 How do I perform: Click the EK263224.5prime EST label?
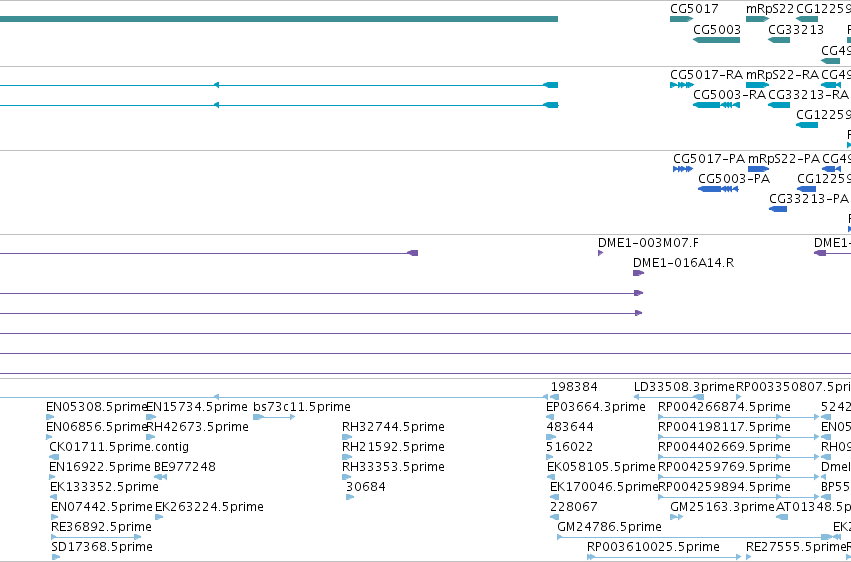coord(209,507)
